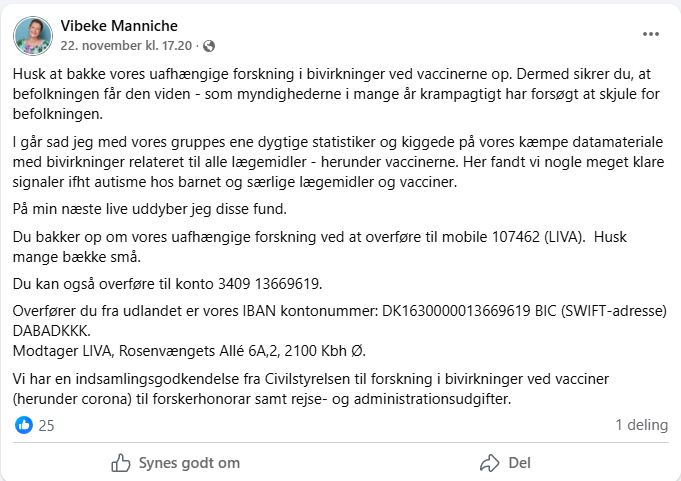Image resolution: width=681 pixels, height=481 pixels.
Task: Click the SWIFT code DABADKKK text
Action: 52,331
